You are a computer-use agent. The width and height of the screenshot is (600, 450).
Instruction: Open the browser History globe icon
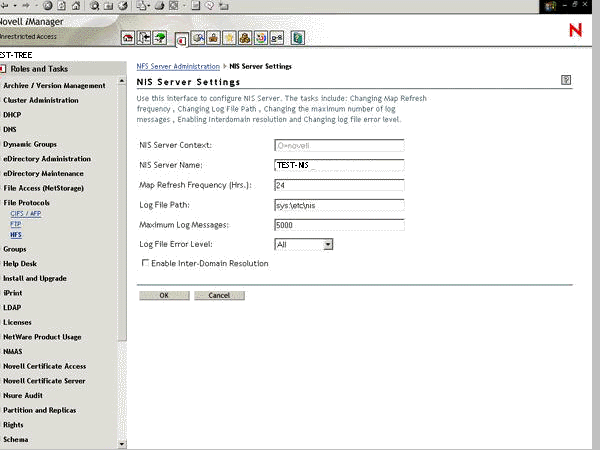point(123,6)
